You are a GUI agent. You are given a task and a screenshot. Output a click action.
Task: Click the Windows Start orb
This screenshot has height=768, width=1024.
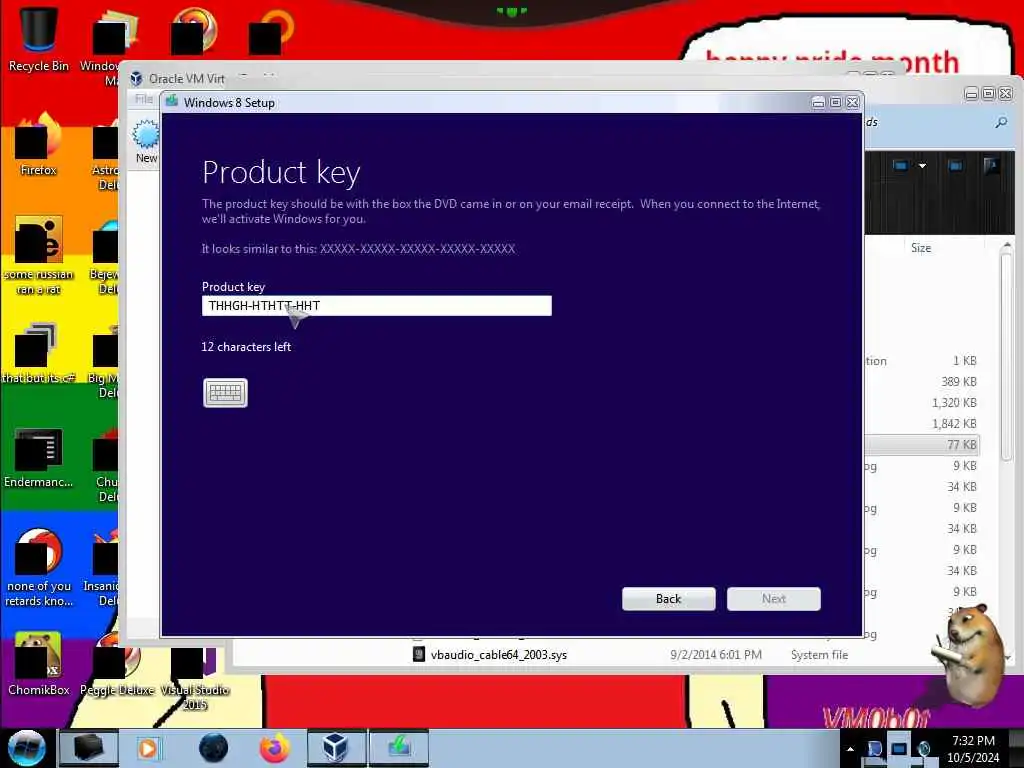click(x=26, y=748)
